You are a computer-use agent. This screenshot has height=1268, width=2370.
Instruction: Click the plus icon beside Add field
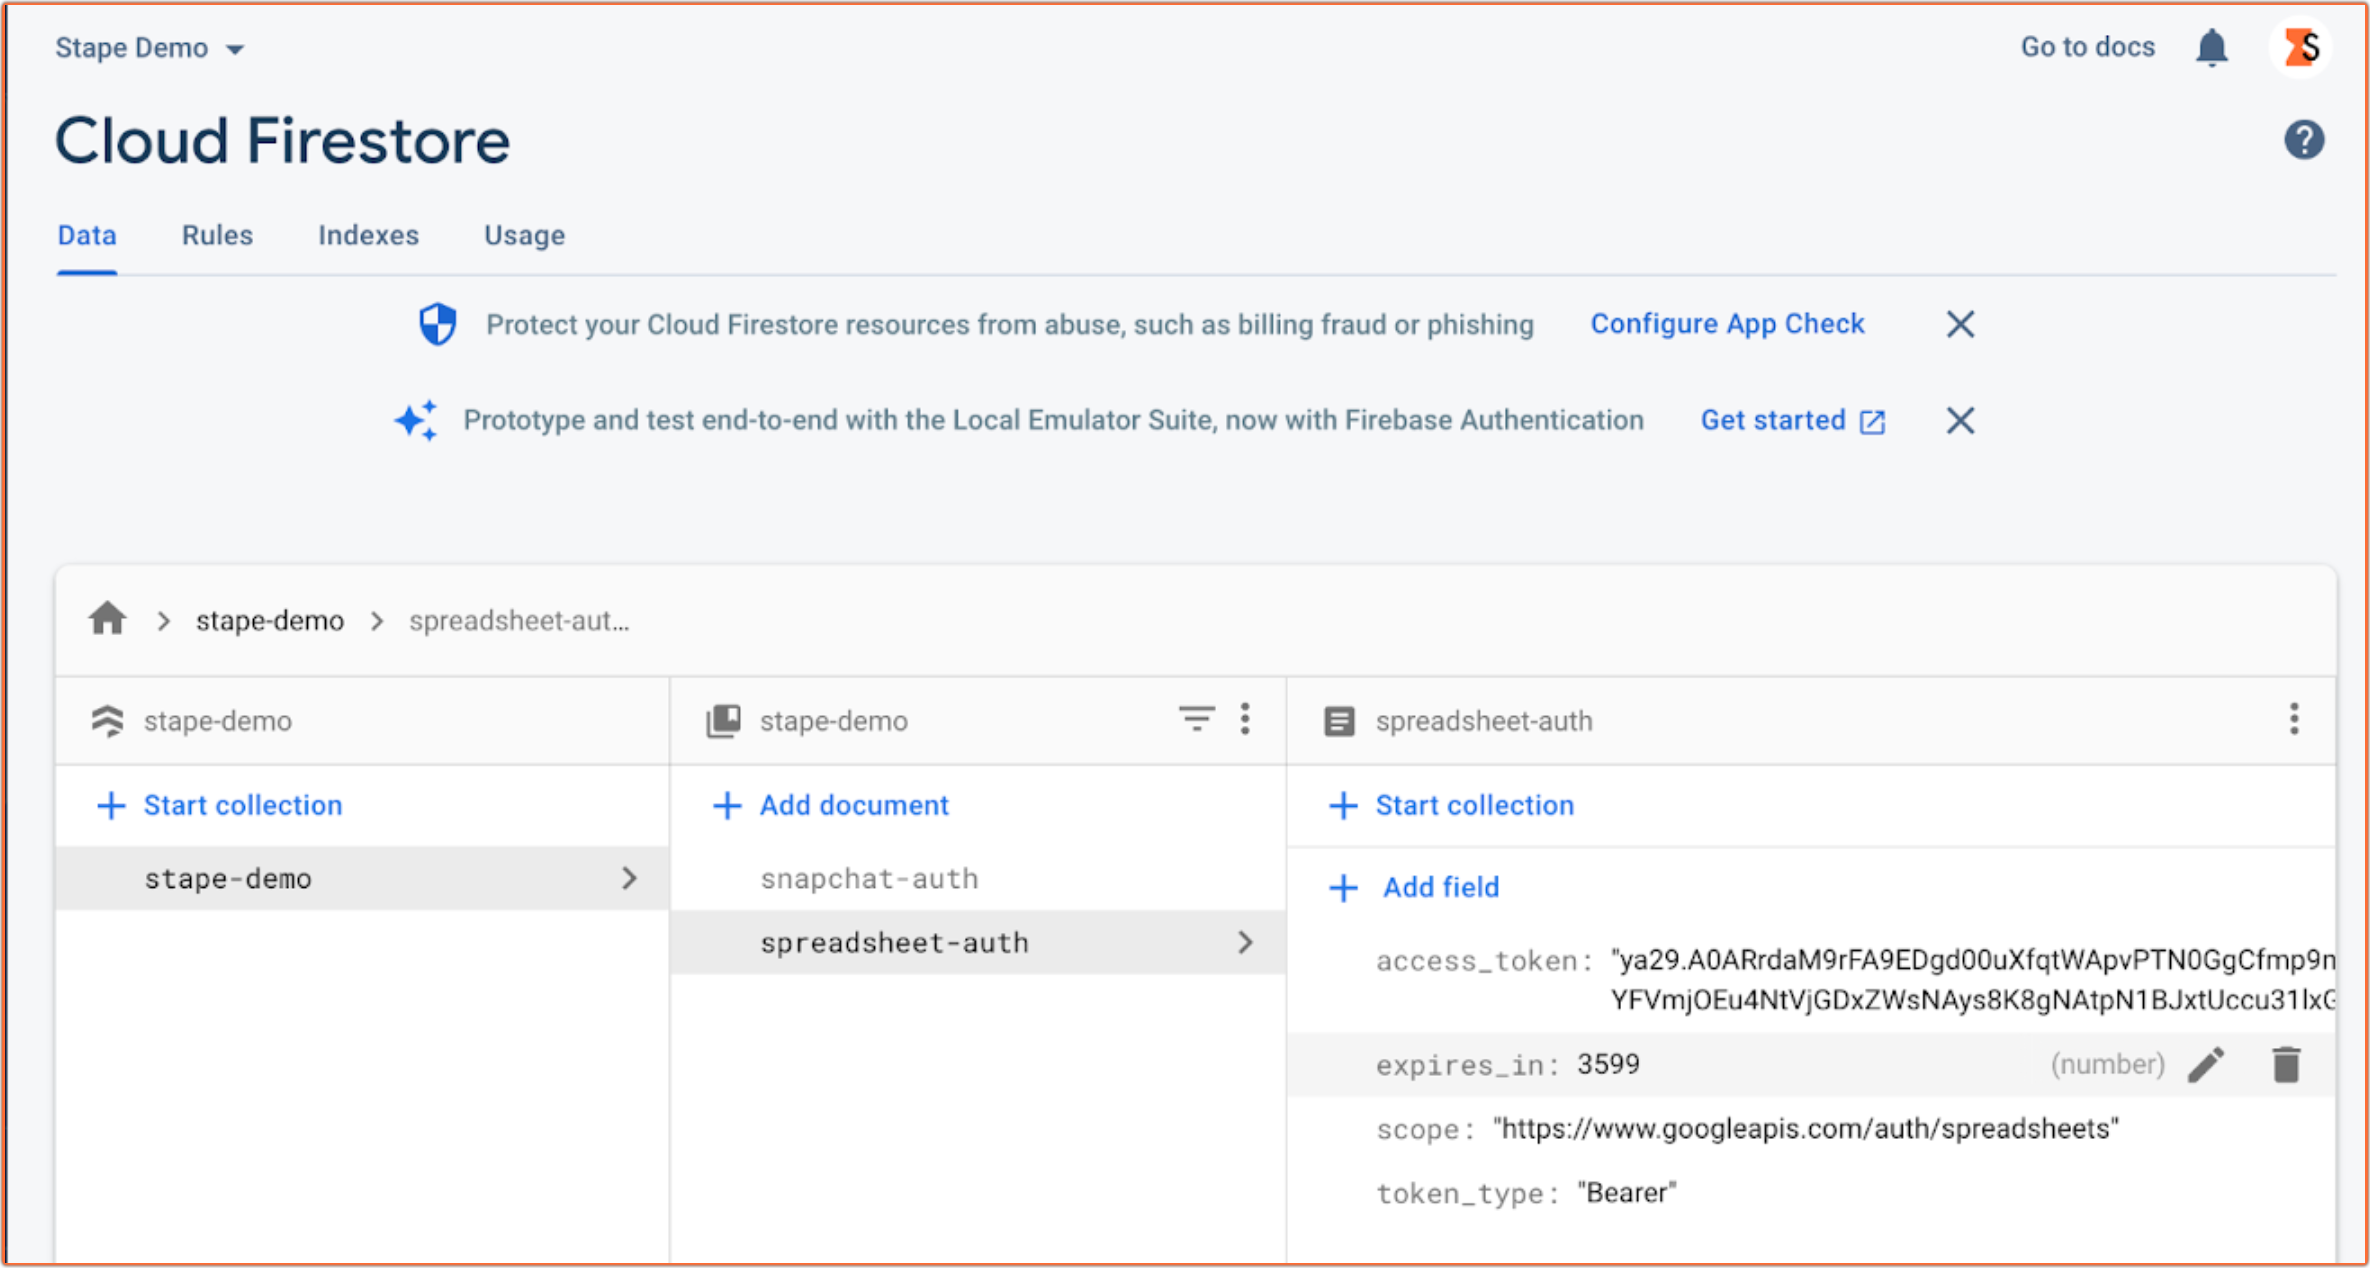[1343, 887]
